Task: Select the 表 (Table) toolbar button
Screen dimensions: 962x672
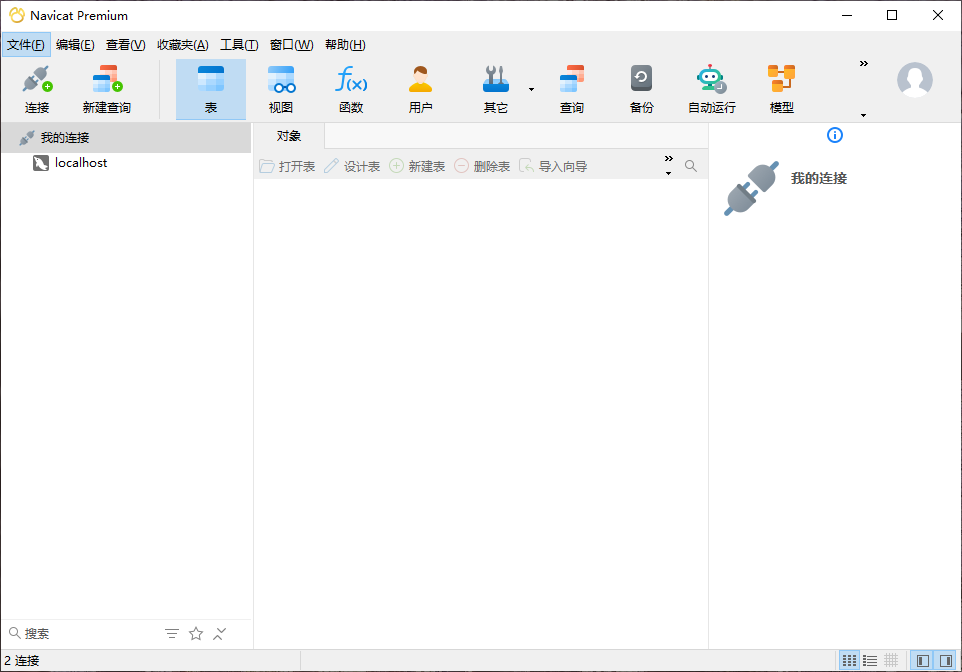Action: point(210,90)
